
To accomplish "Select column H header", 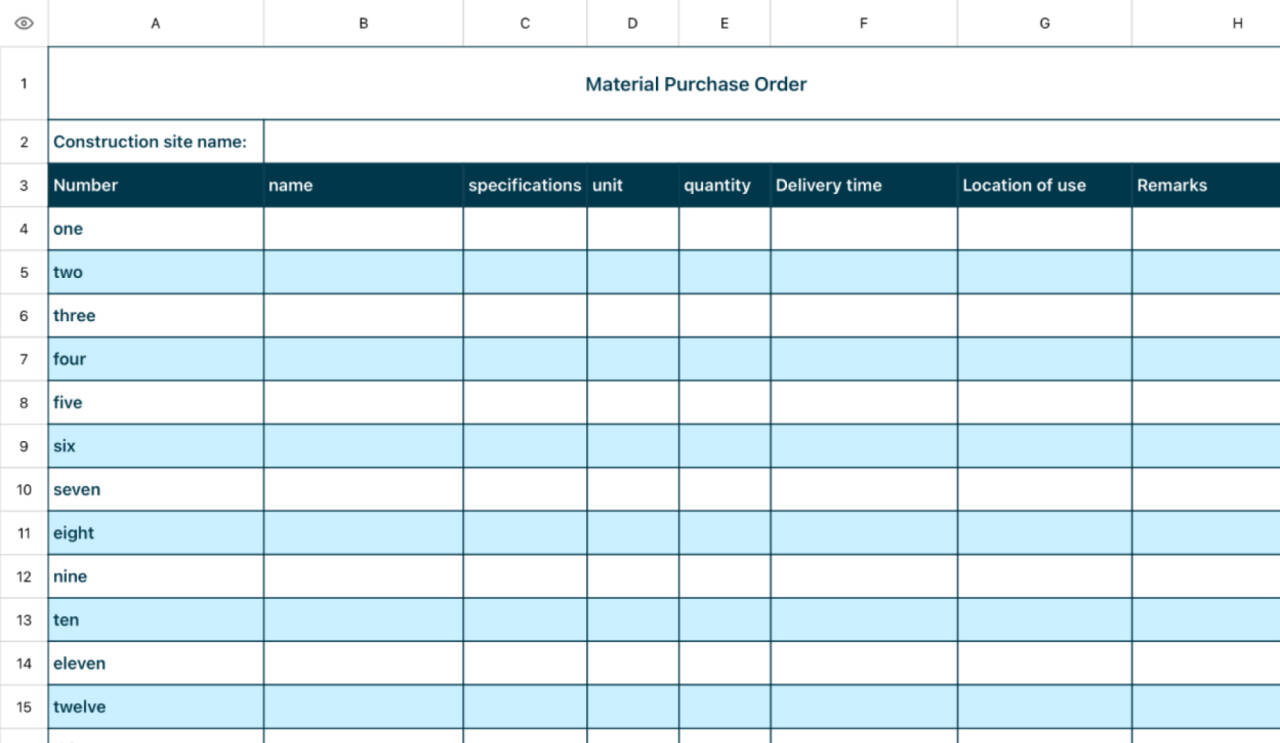I will (x=1206, y=23).
